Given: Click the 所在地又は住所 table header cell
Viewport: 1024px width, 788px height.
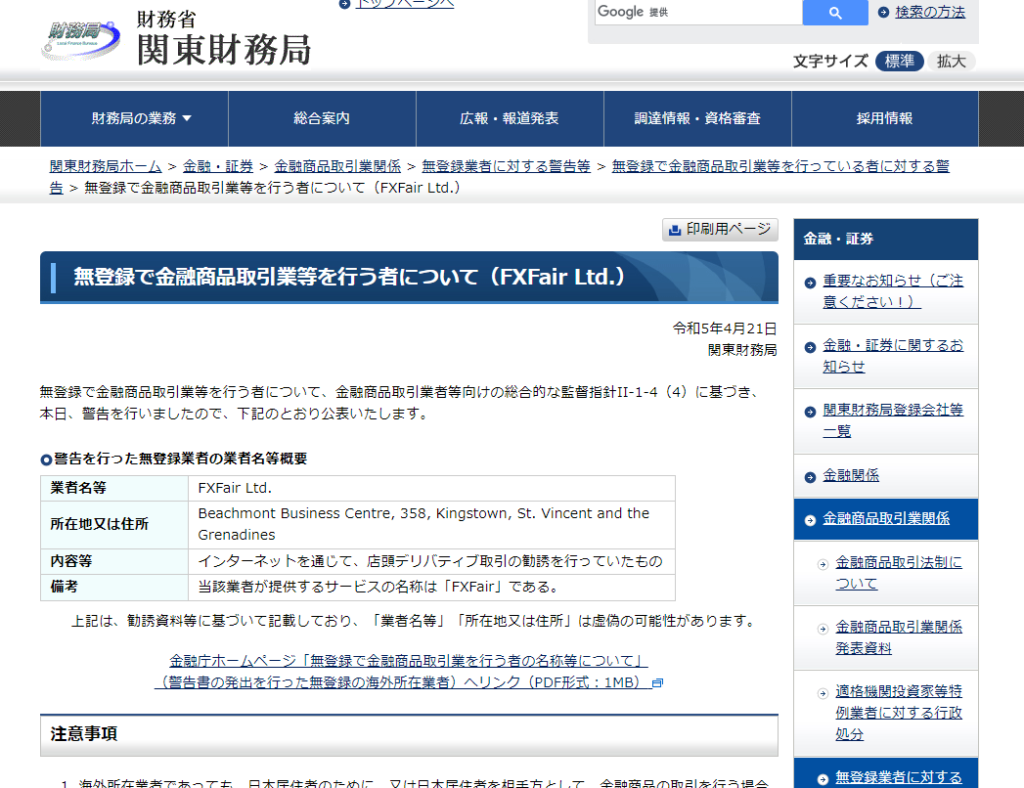Looking at the screenshot, I should pos(114,525).
